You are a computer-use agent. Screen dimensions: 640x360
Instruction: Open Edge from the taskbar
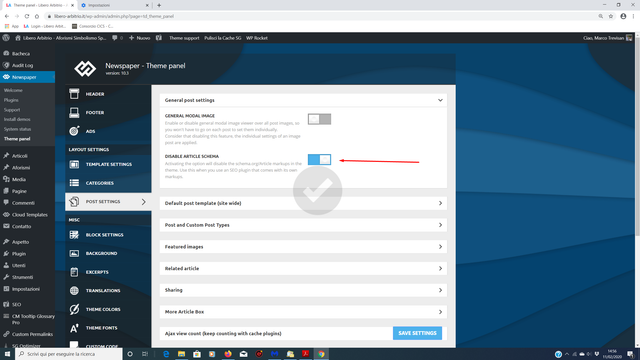[x=166, y=354]
